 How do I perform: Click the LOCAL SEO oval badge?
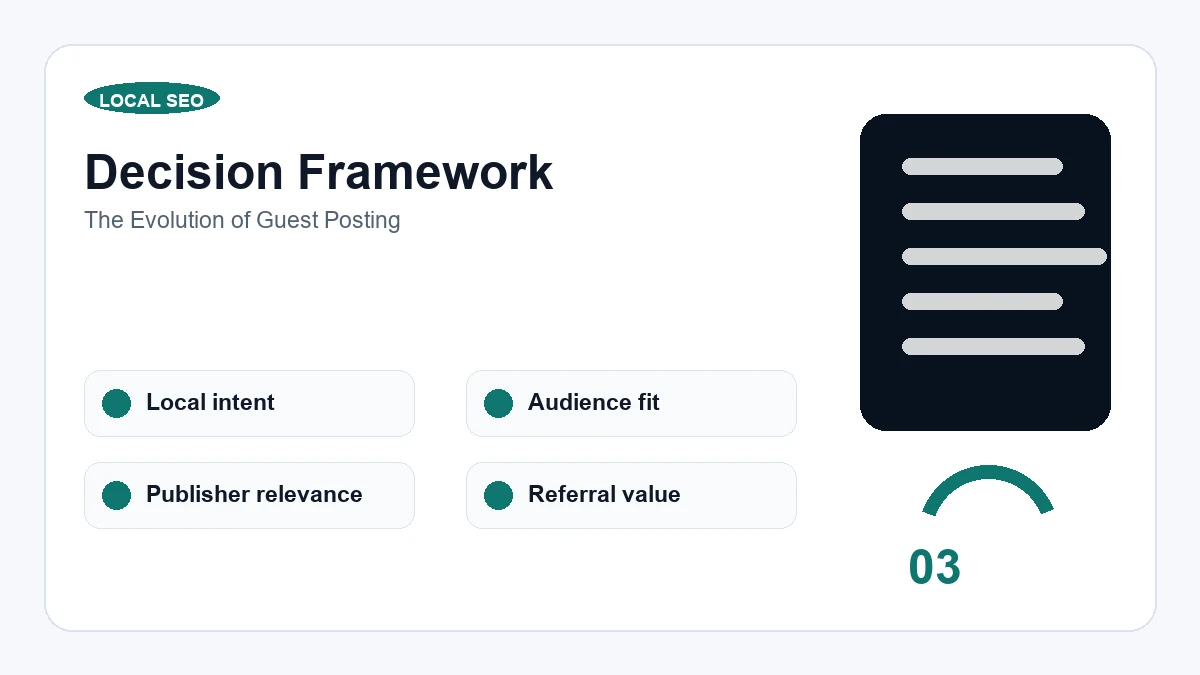point(152,99)
